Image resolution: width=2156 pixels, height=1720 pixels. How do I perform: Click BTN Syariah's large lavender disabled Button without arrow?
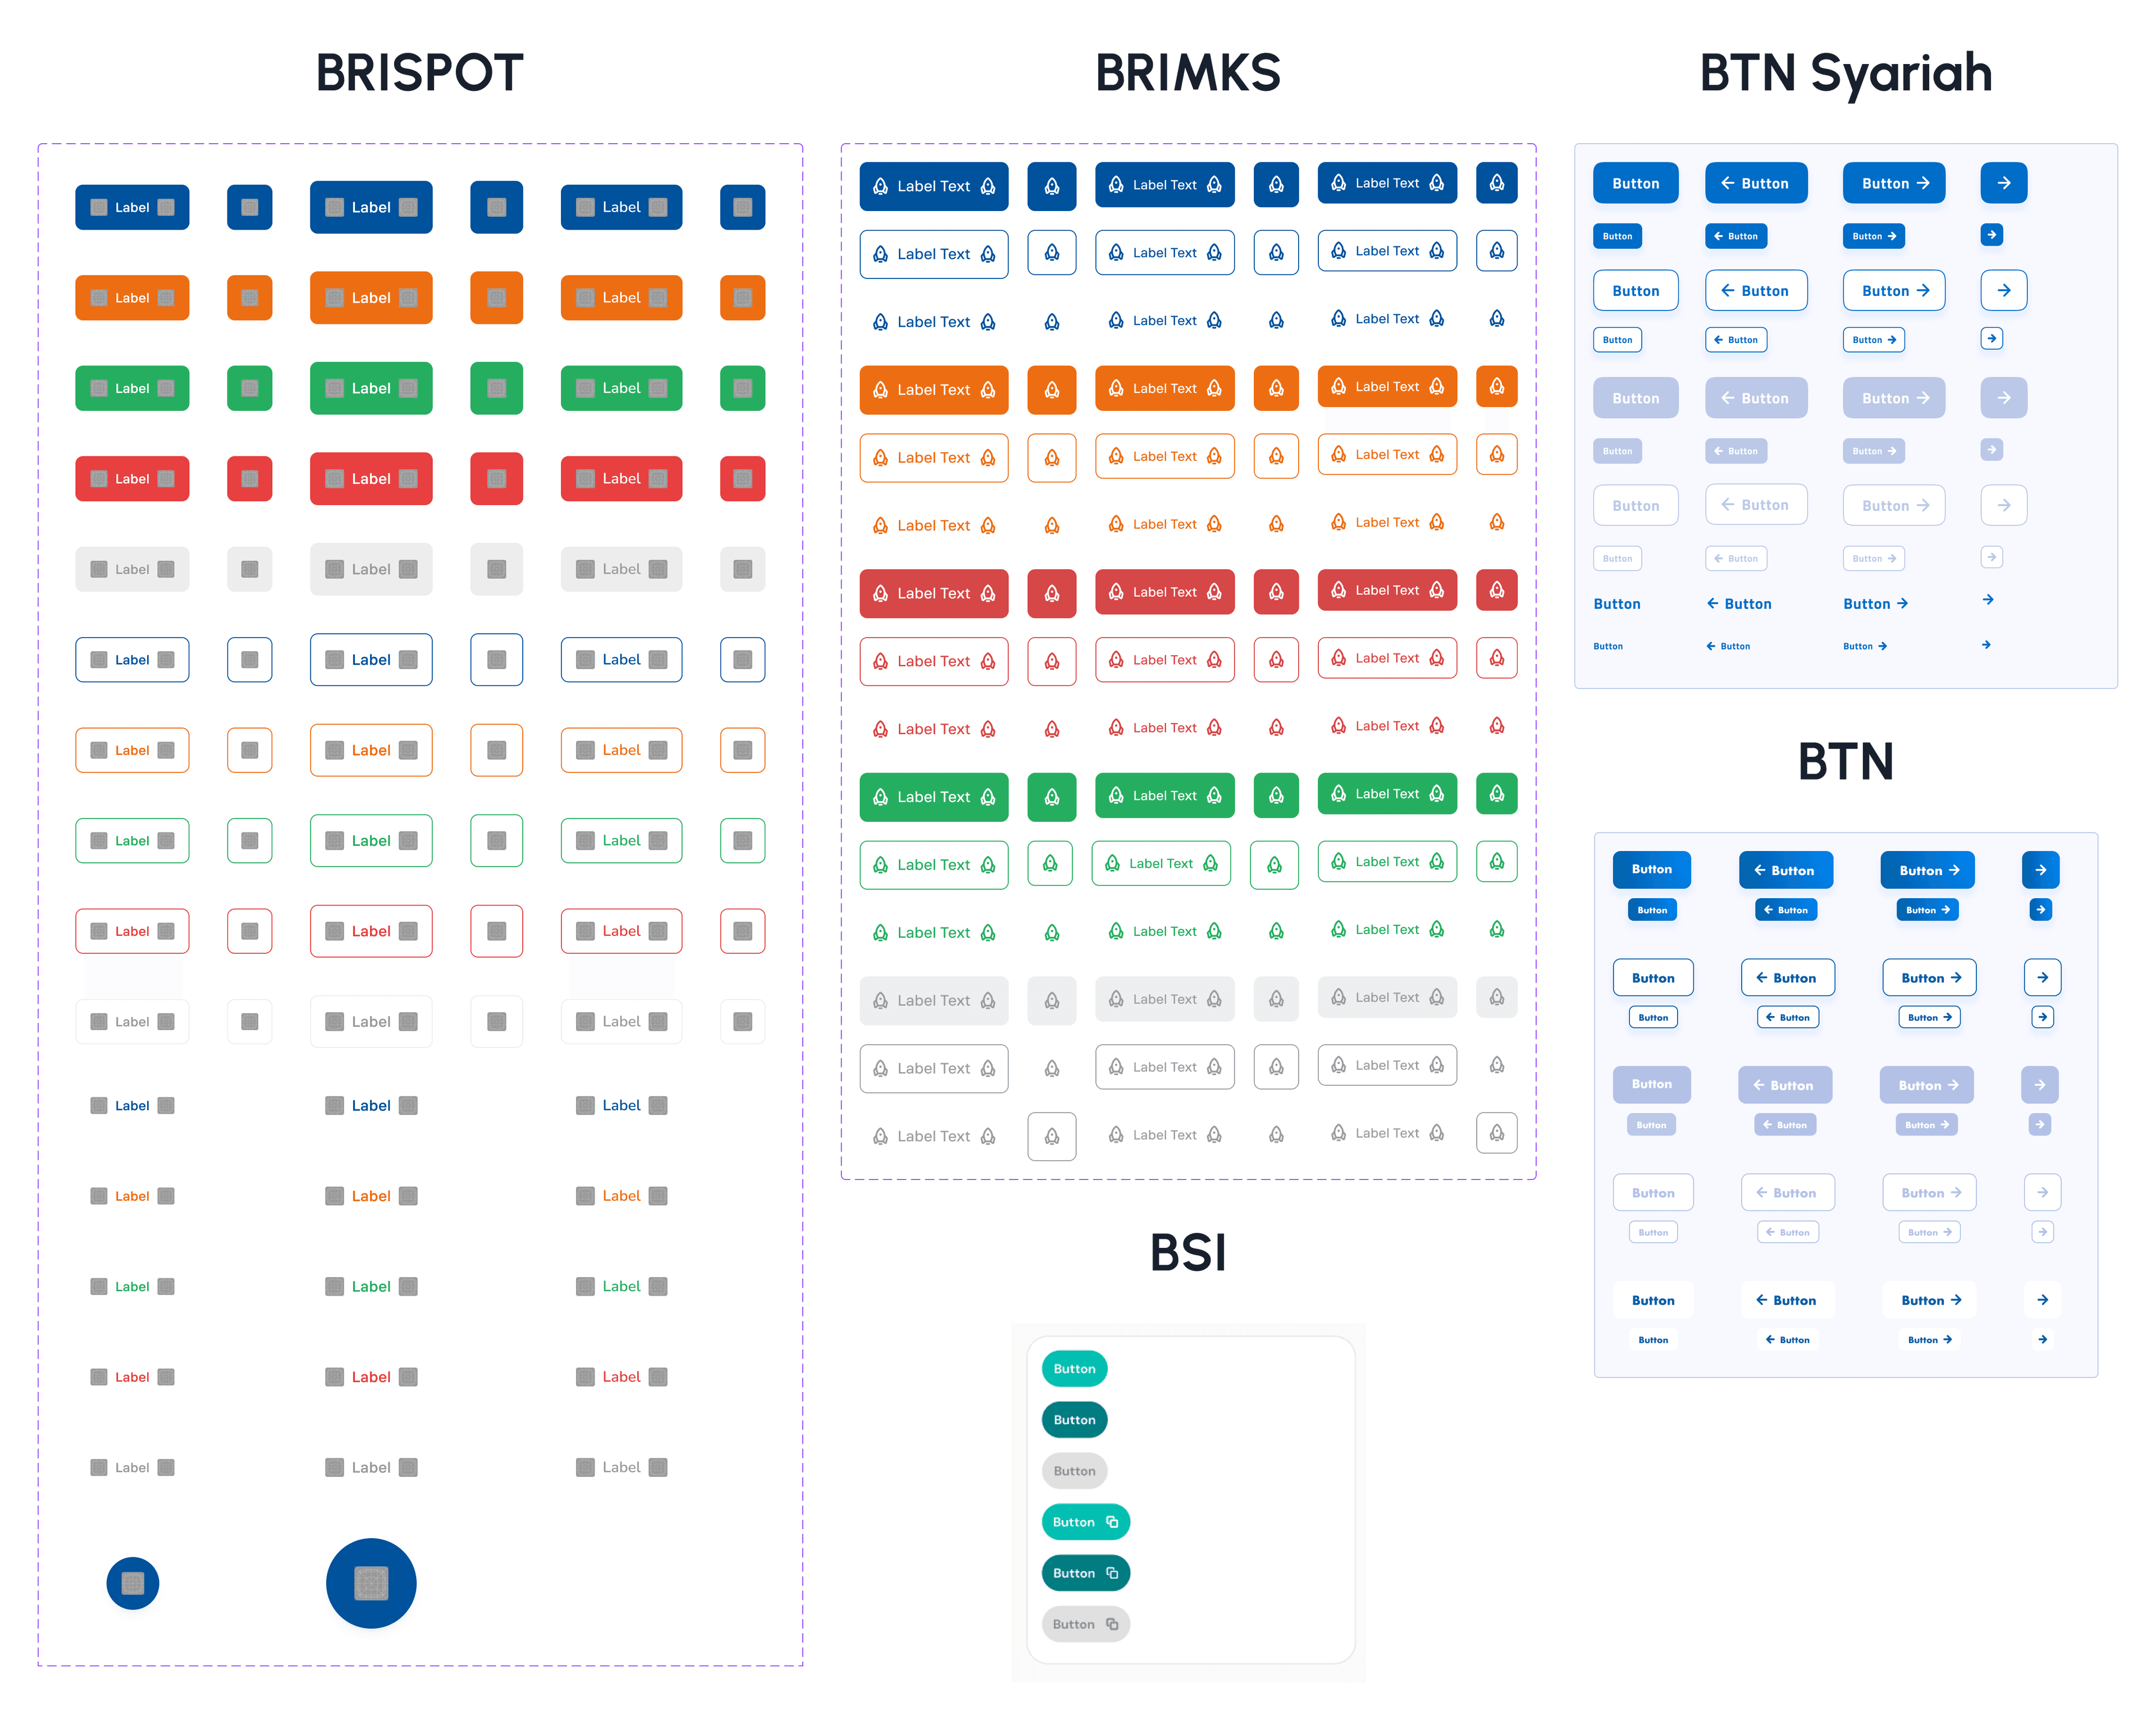click(1635, 398)
